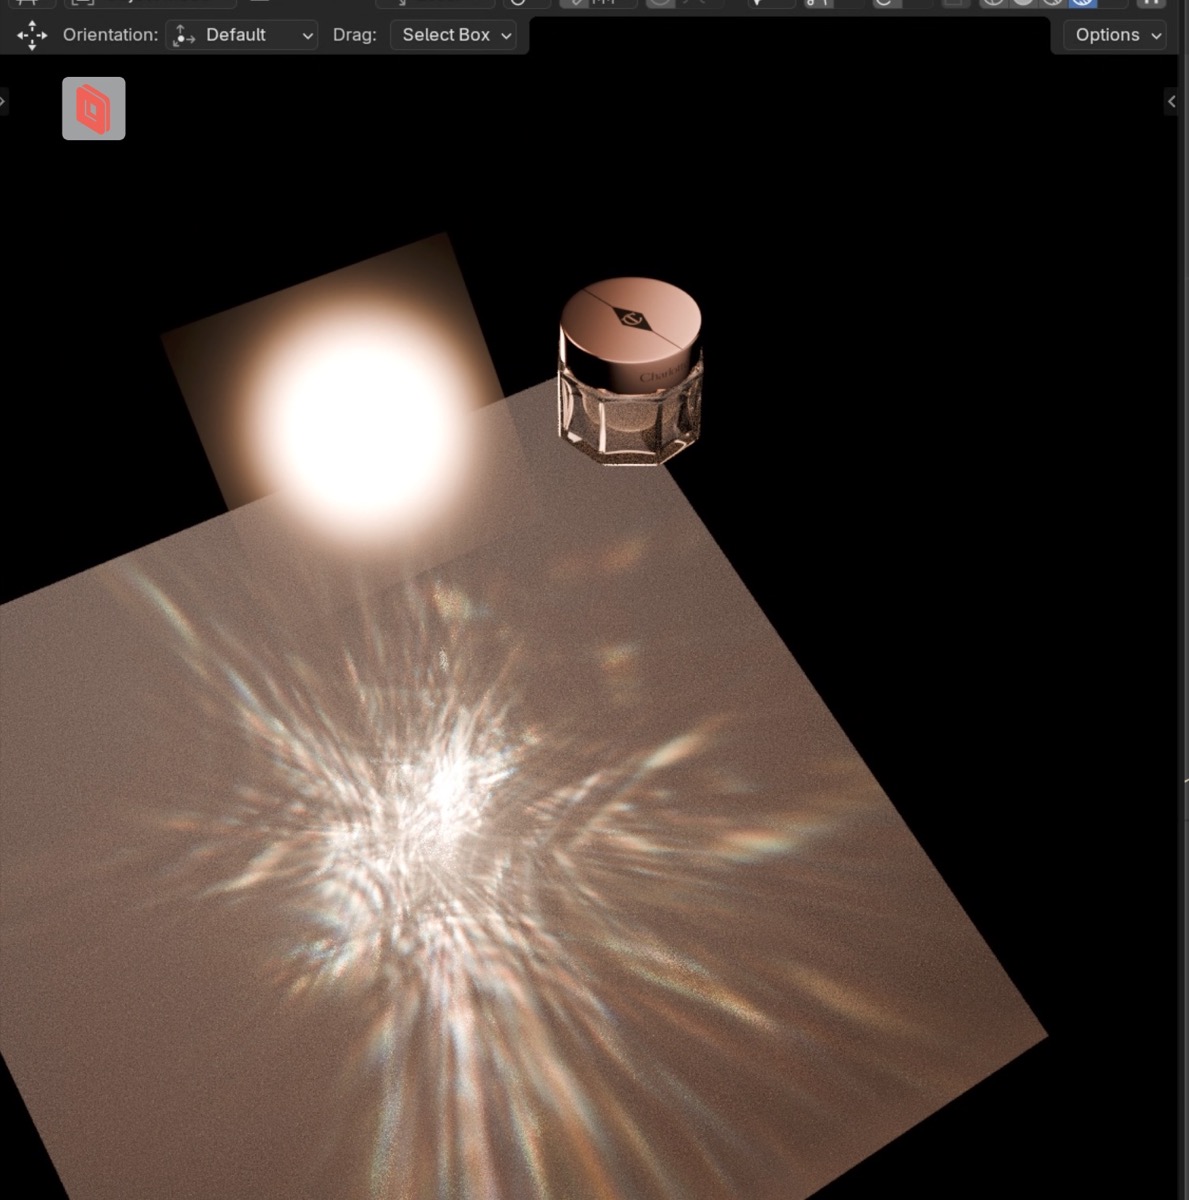Switch to Material Preview viewport shading
Image resolution: width=1189 pixels, height=1200 pixels.
pos(1051,3)
